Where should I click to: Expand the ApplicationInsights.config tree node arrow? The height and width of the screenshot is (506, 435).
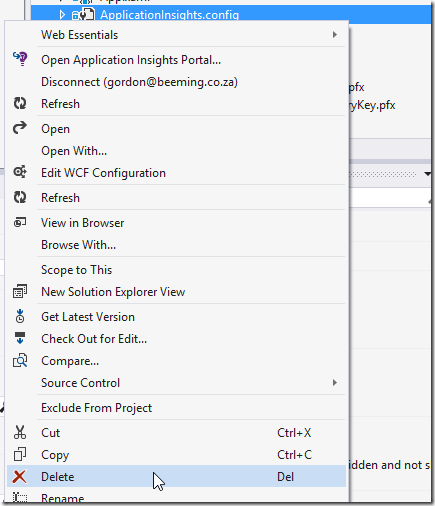62,15
